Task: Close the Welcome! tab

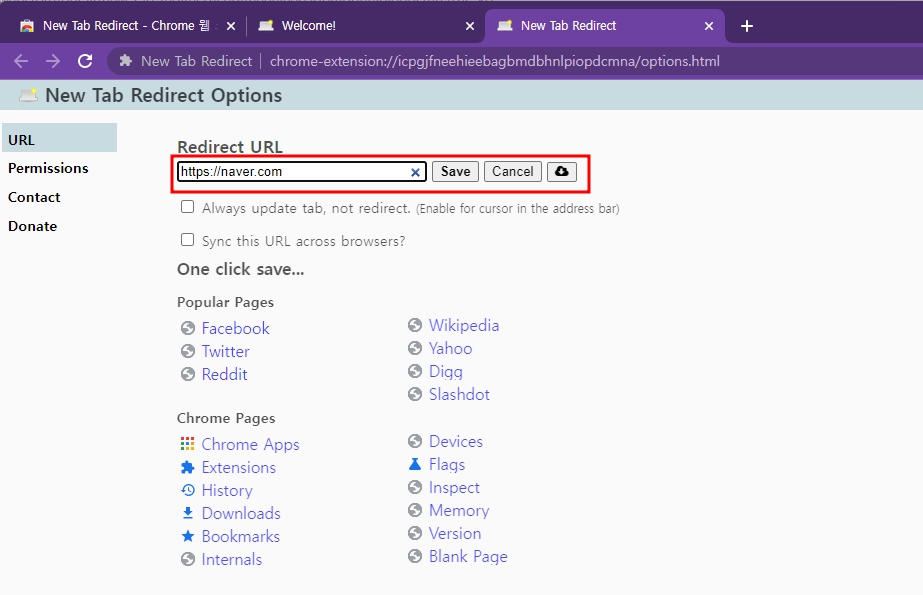Action: point(470,26)
